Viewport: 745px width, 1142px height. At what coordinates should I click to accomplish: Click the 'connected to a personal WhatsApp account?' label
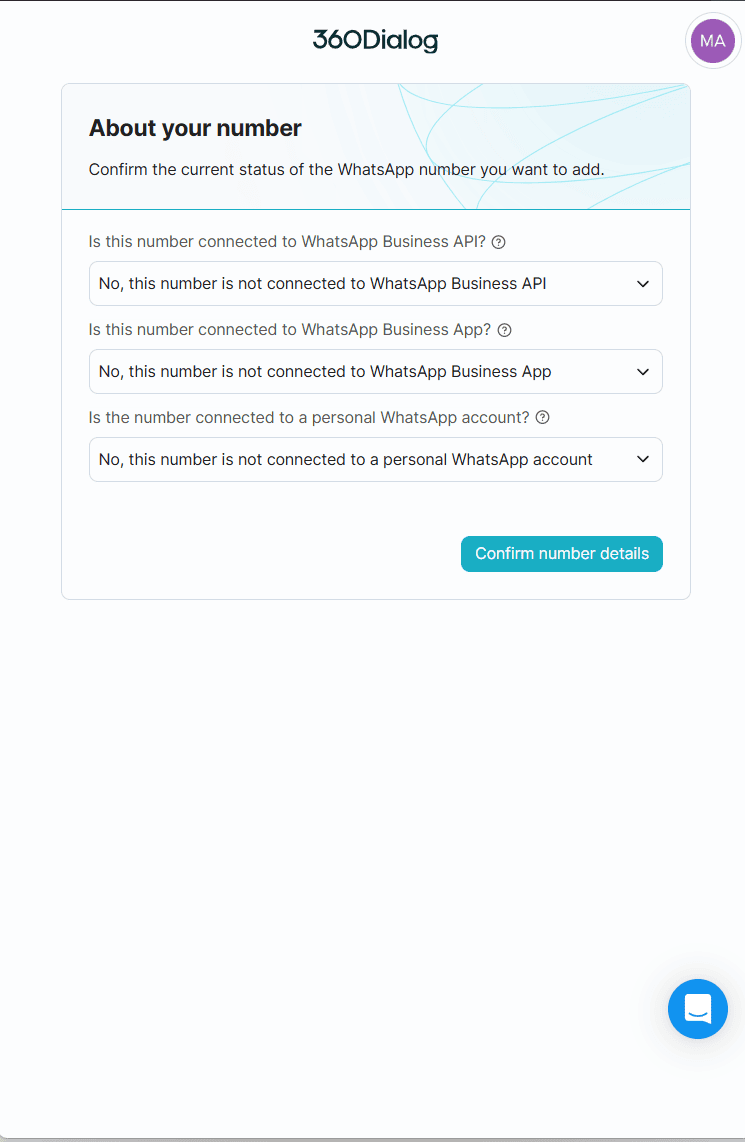click(309, 418)
